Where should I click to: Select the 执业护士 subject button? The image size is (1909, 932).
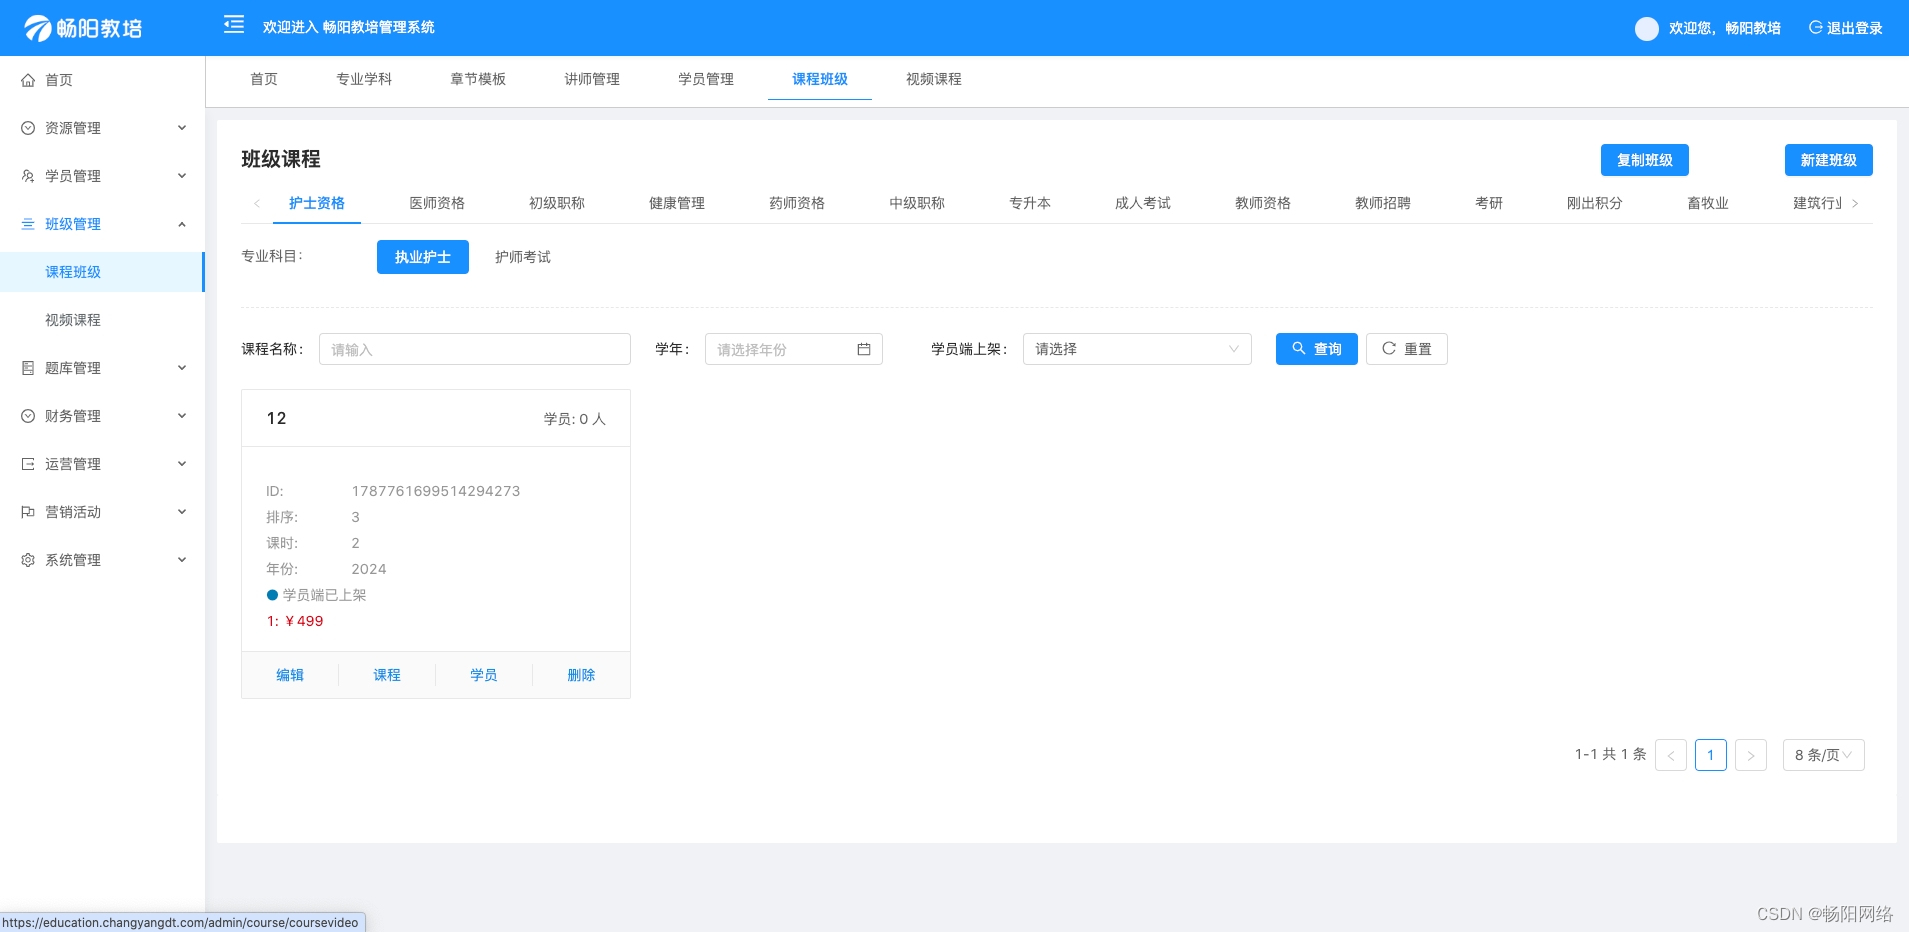(x=423, y=257)
